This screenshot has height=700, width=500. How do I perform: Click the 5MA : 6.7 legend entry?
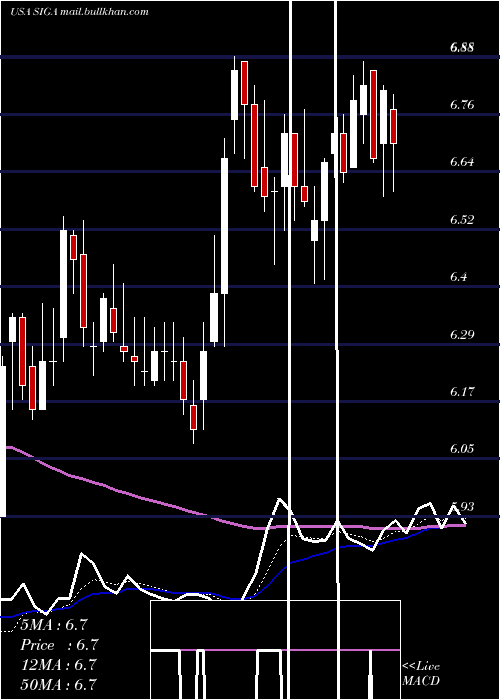54,625
